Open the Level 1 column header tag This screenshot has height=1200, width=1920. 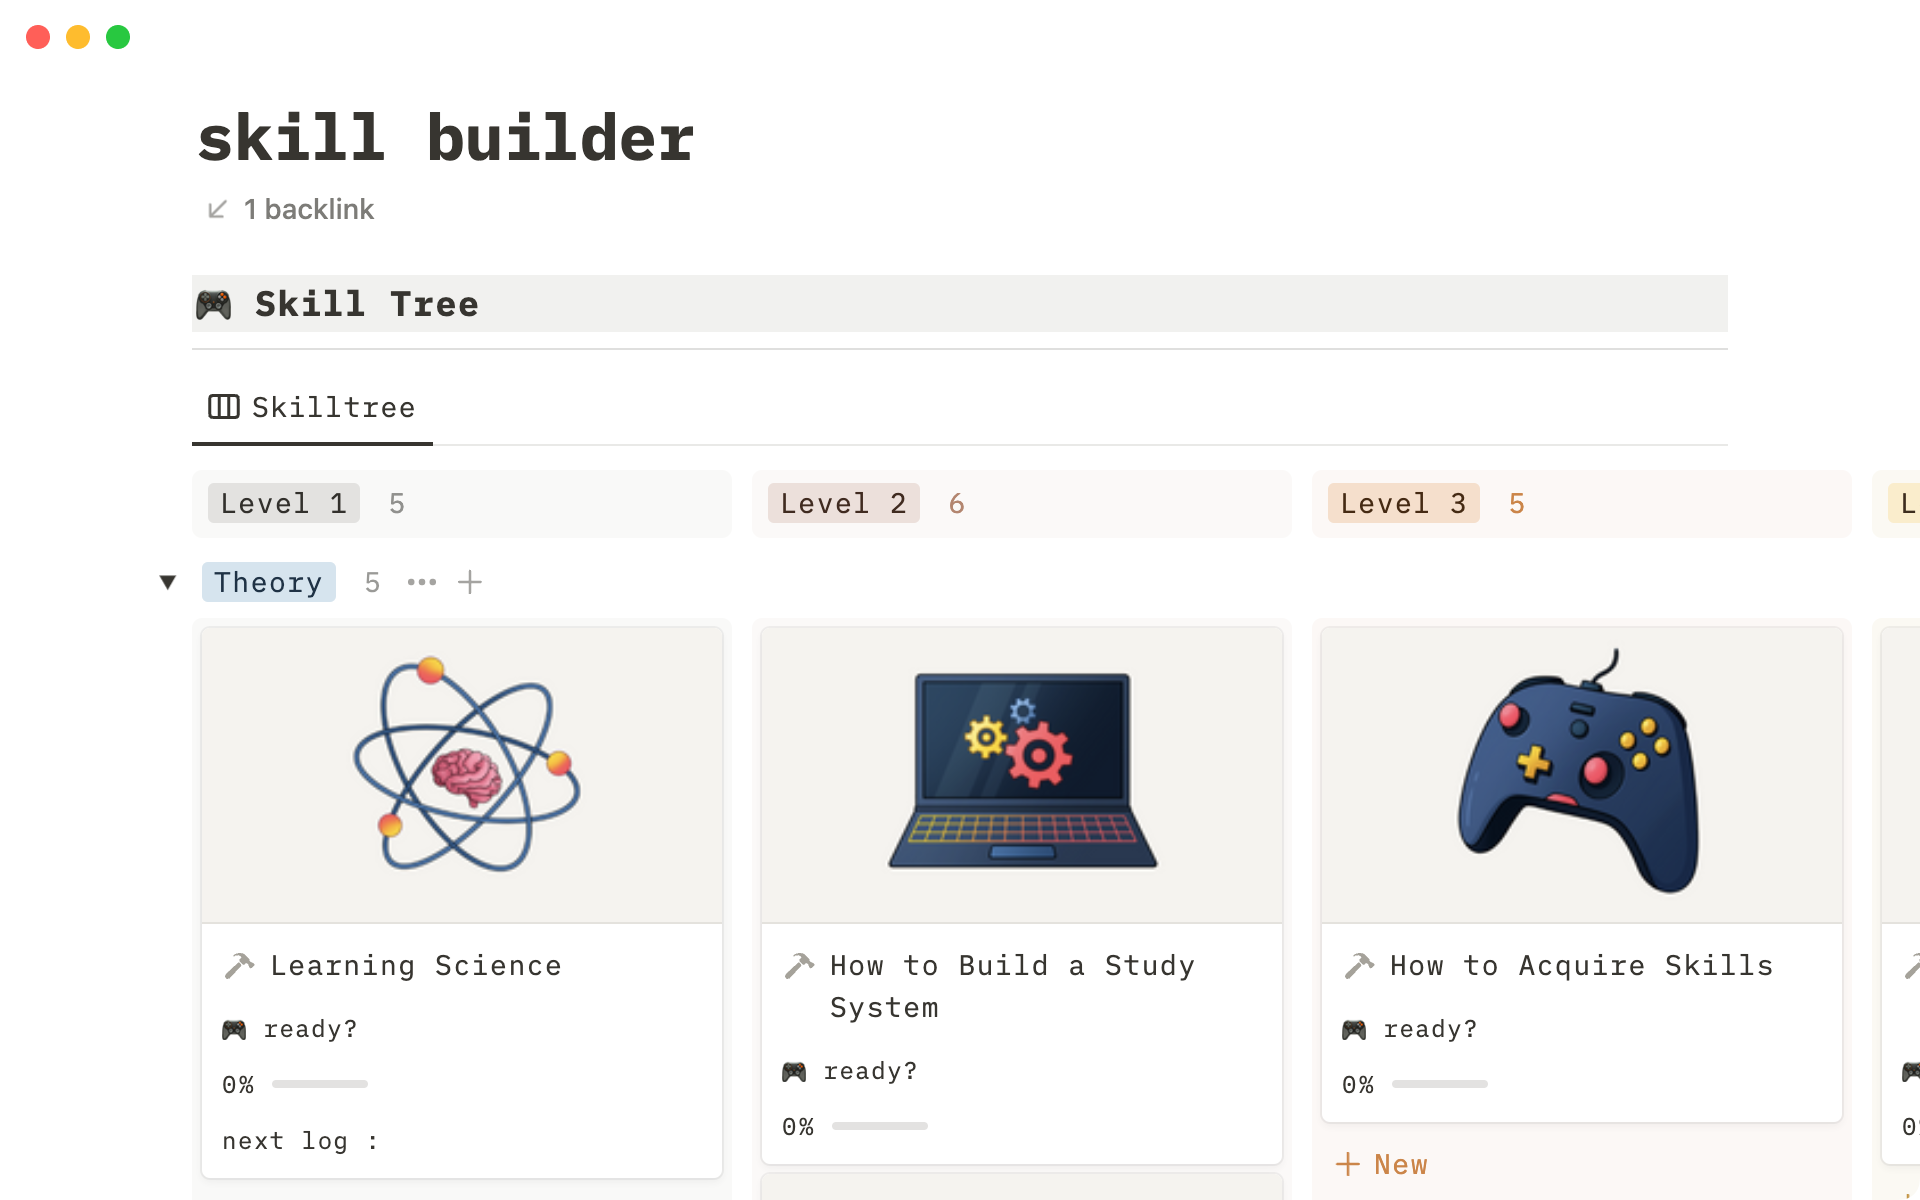tap(283, 503)
